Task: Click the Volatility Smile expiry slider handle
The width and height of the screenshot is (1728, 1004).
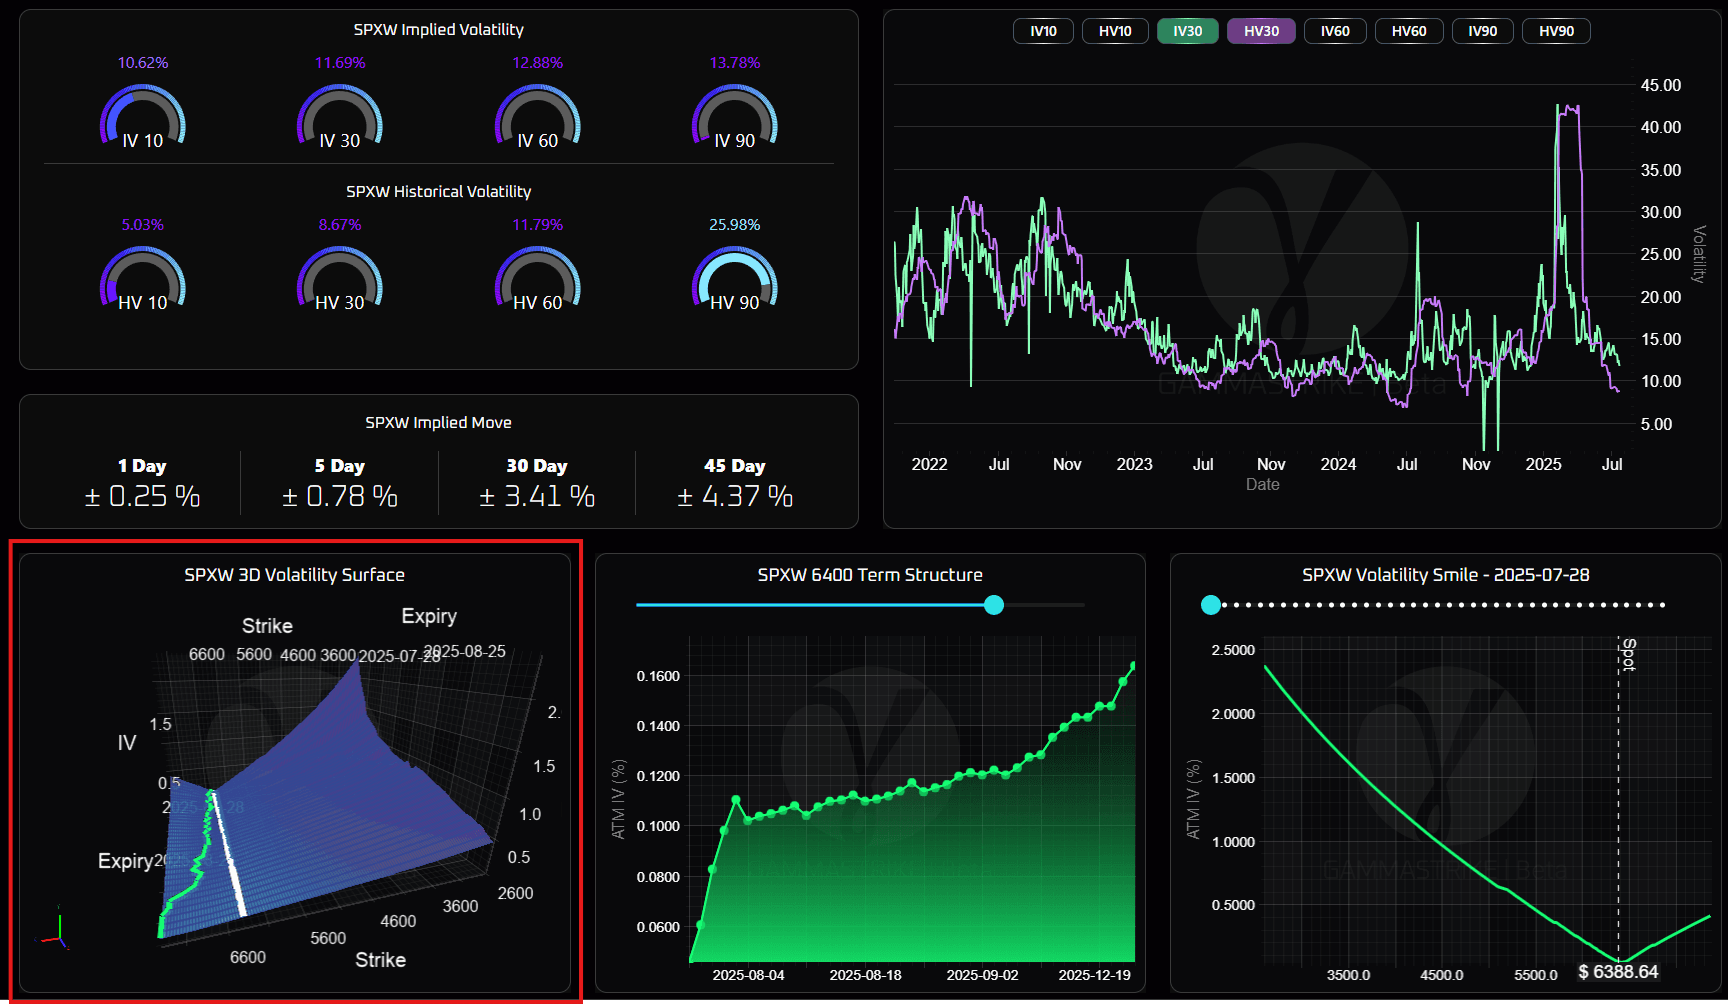Action: point(1211,605)
